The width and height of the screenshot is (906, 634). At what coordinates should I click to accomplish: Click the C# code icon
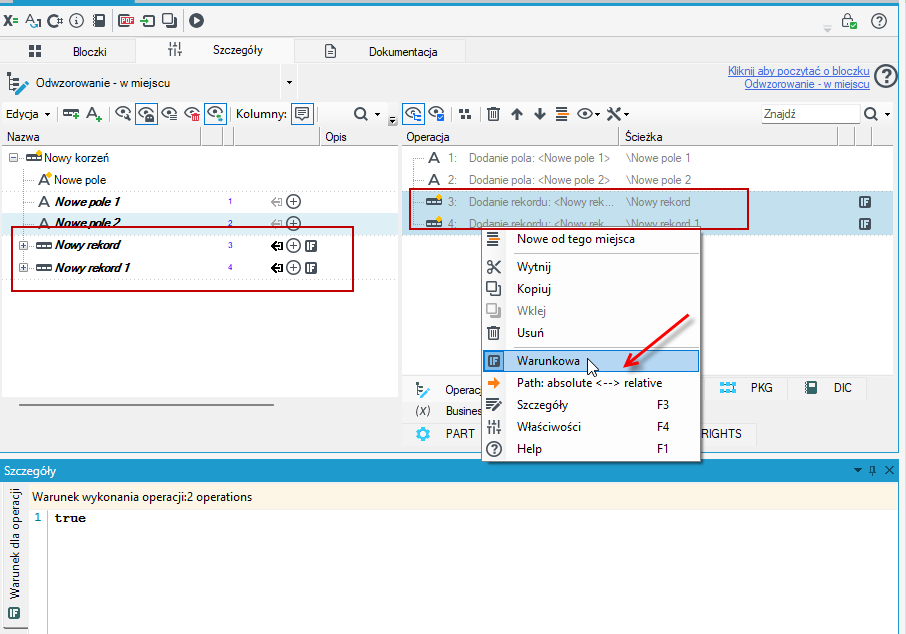(x=55, y=21)
